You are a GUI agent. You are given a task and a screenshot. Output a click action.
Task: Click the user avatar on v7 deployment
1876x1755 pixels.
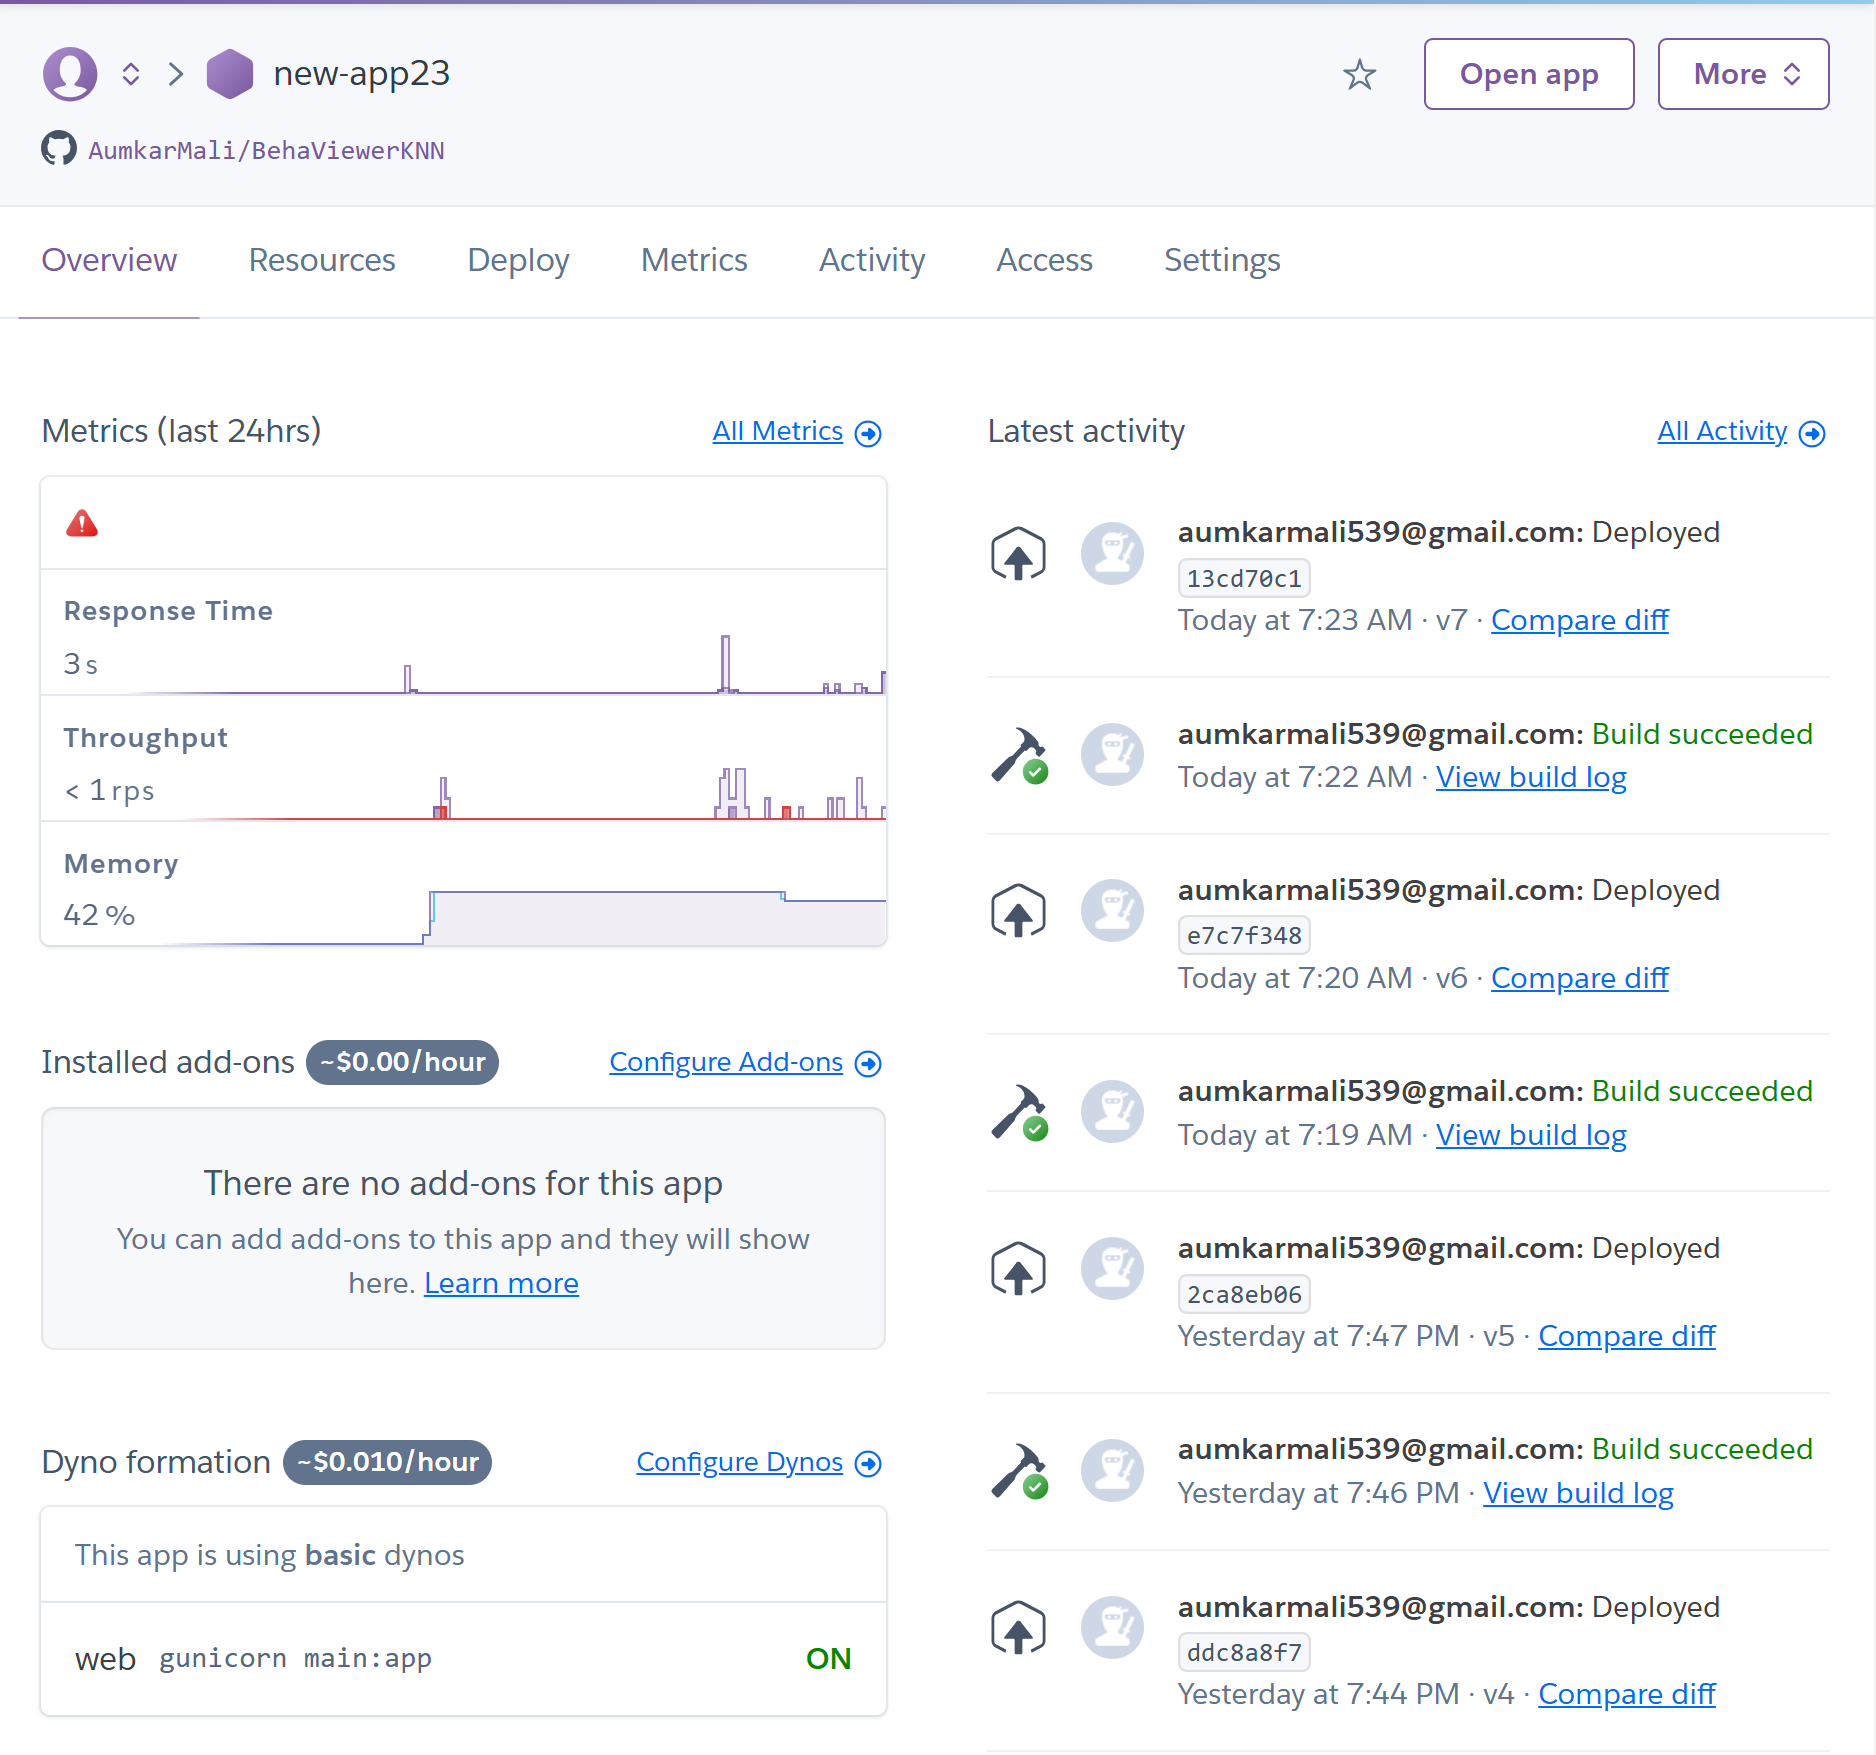point(1112,553)
